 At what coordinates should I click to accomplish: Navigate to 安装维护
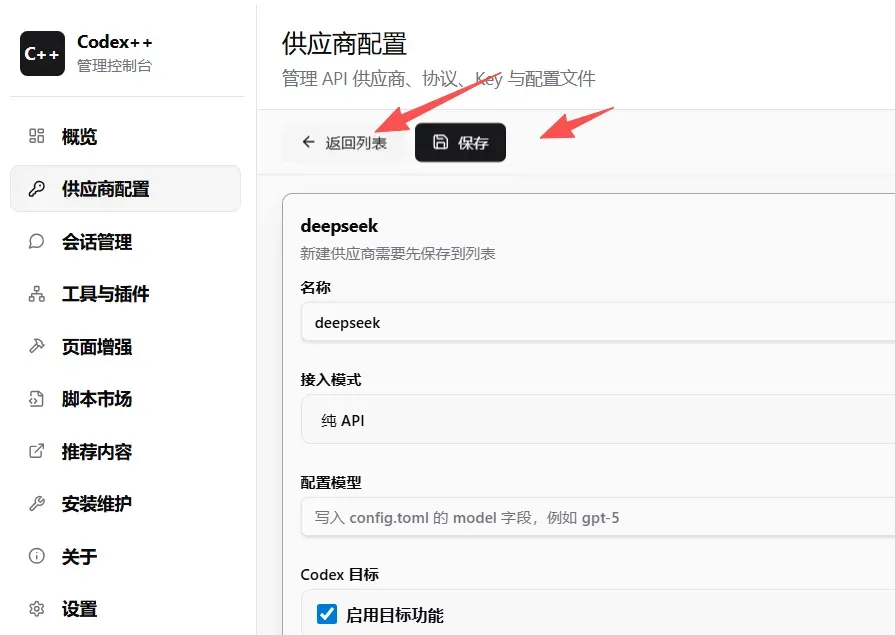[x=126, y=504]
